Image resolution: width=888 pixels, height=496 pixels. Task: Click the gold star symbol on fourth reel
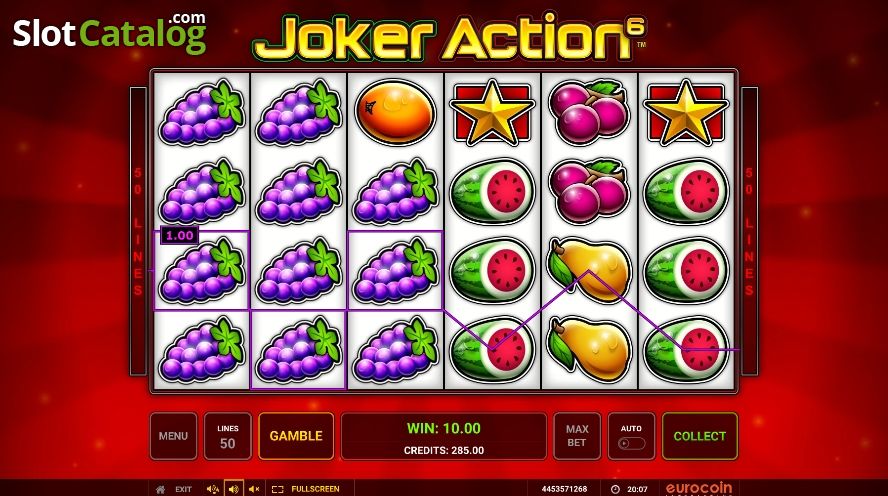click(492, 112)
